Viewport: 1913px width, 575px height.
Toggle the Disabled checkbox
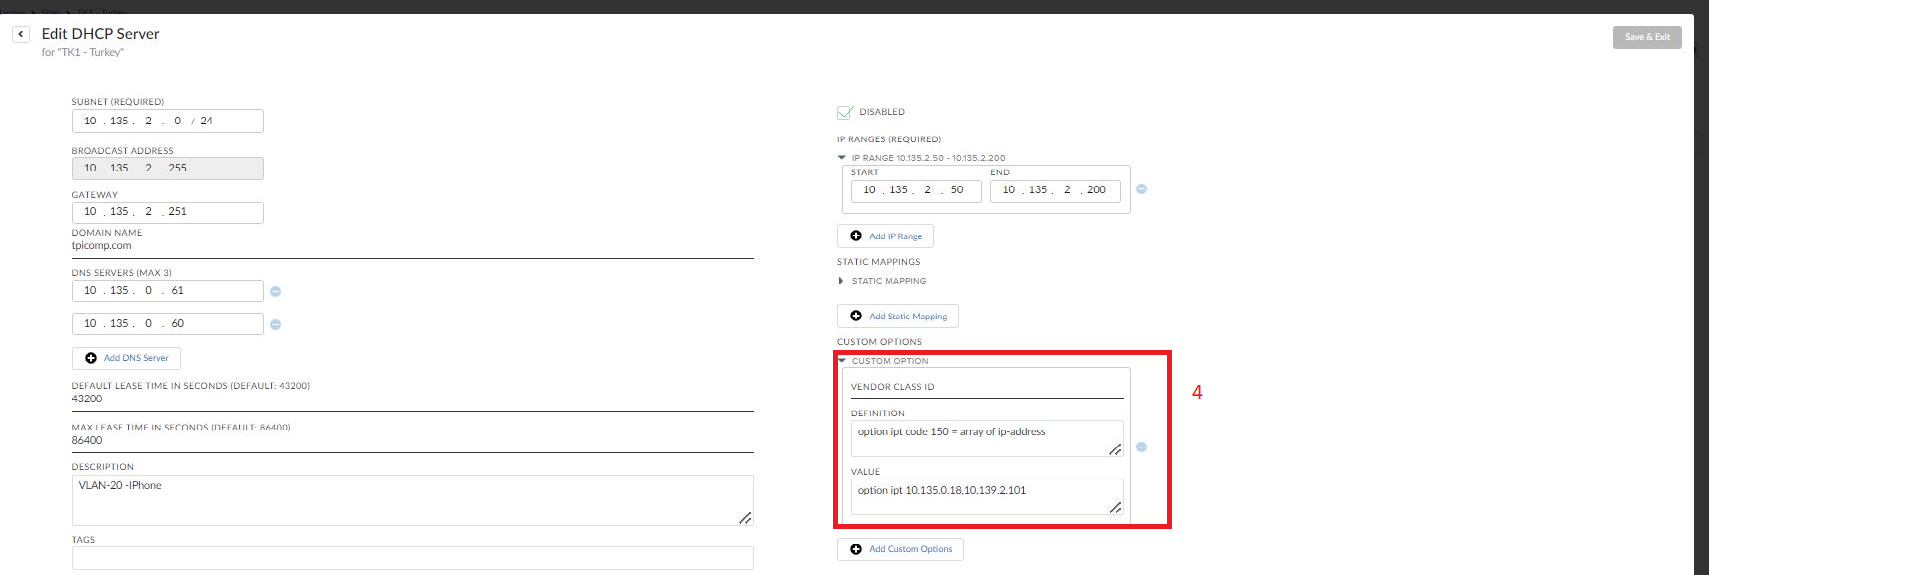[x=845, y=112]
